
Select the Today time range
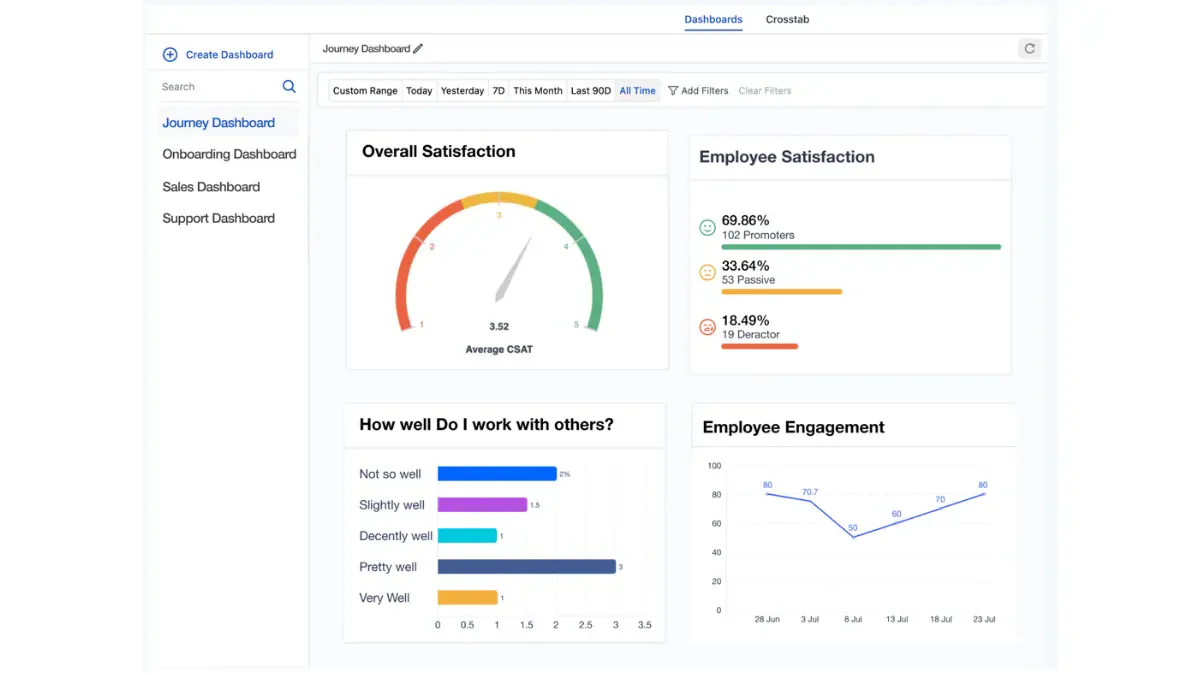tap(419, 91)
